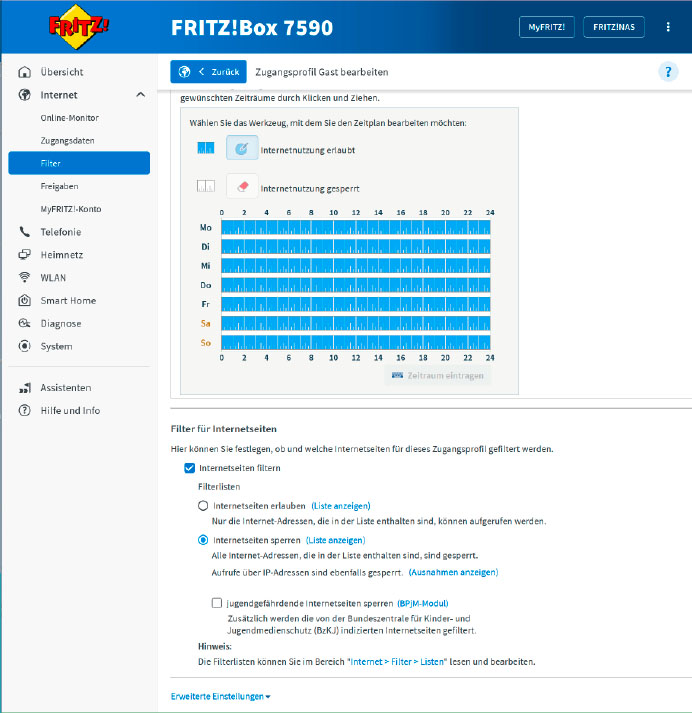Open Diagnose menu
The height and width of the screenshot is (713, 692).
click(x=61, y=323)
